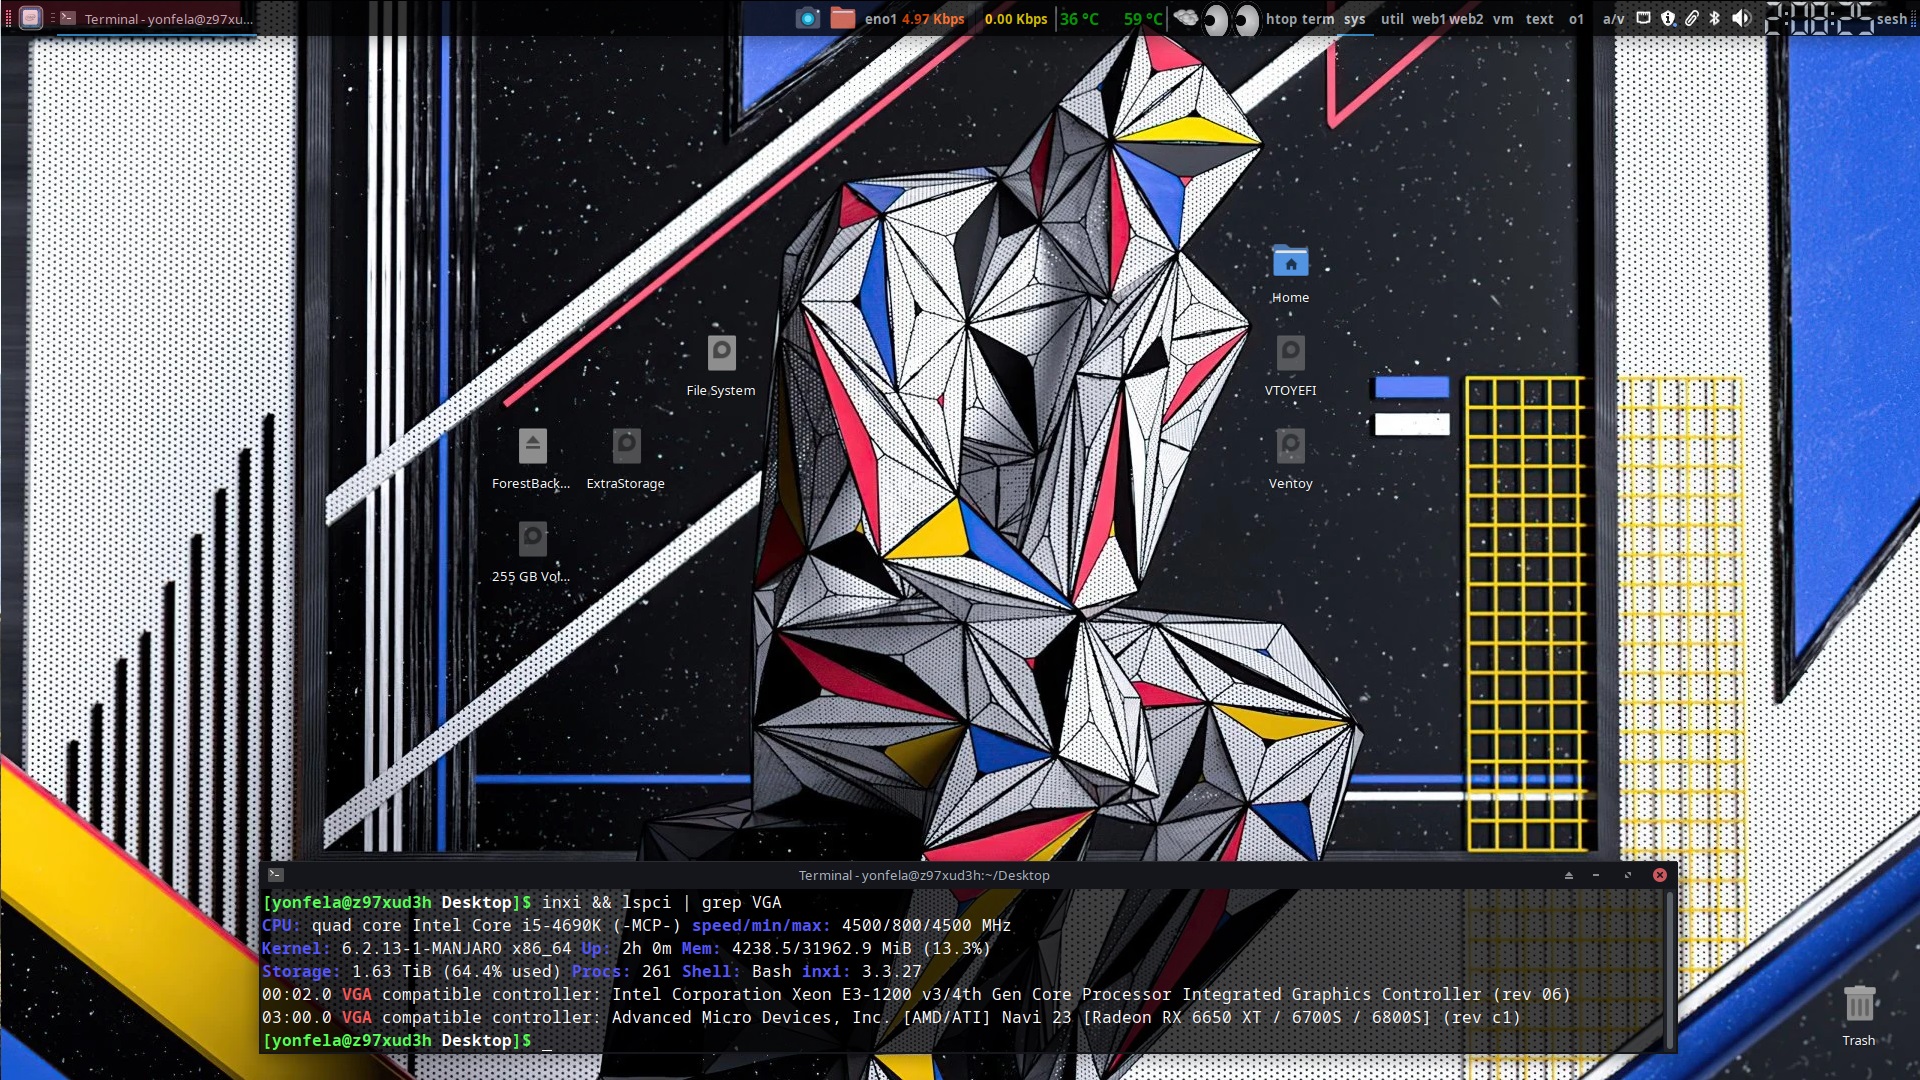Click the Storage 1.63 TiB line in the terminal
The height and width of the screenshot is (1080, 1920).
coord(592,971)
